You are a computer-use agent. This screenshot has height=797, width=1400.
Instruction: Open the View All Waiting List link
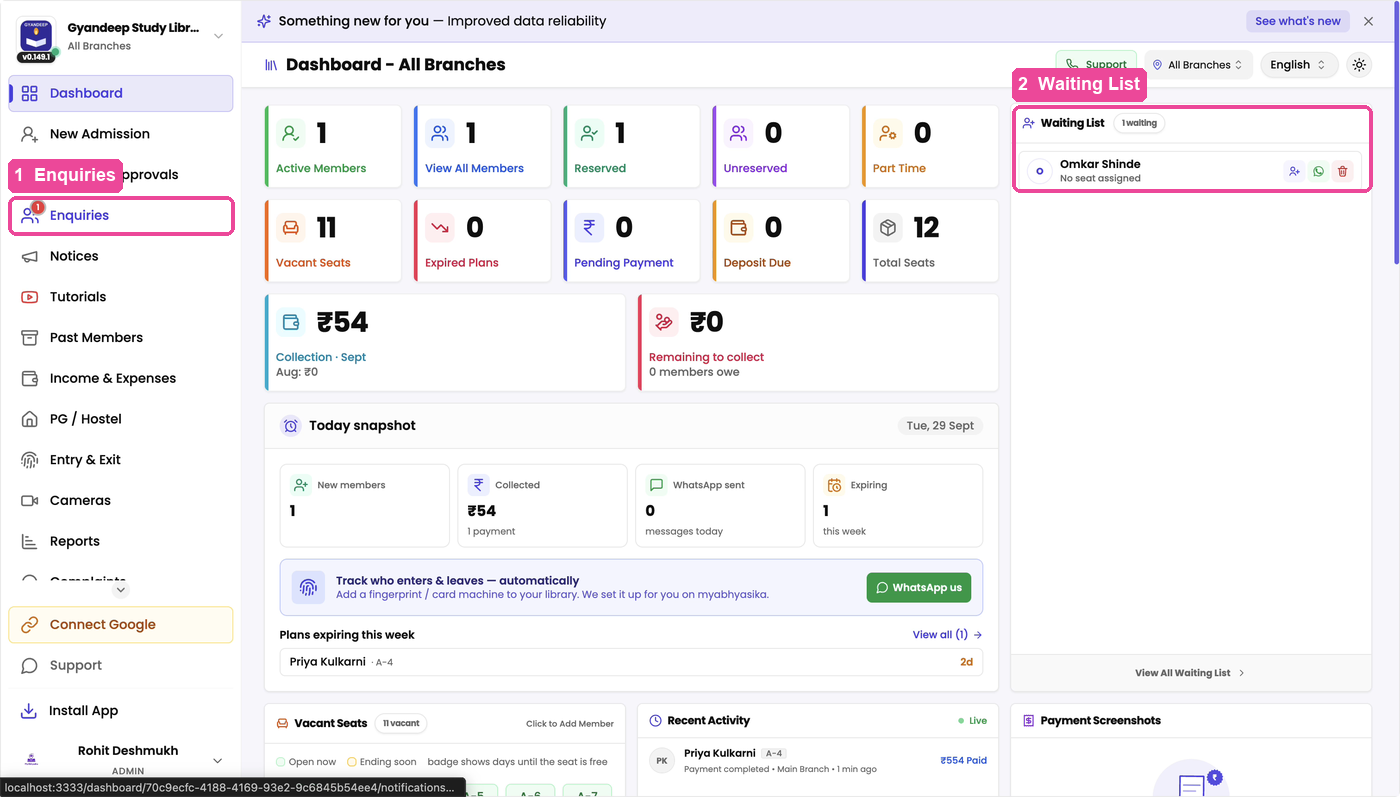[x=1190, y=673]
